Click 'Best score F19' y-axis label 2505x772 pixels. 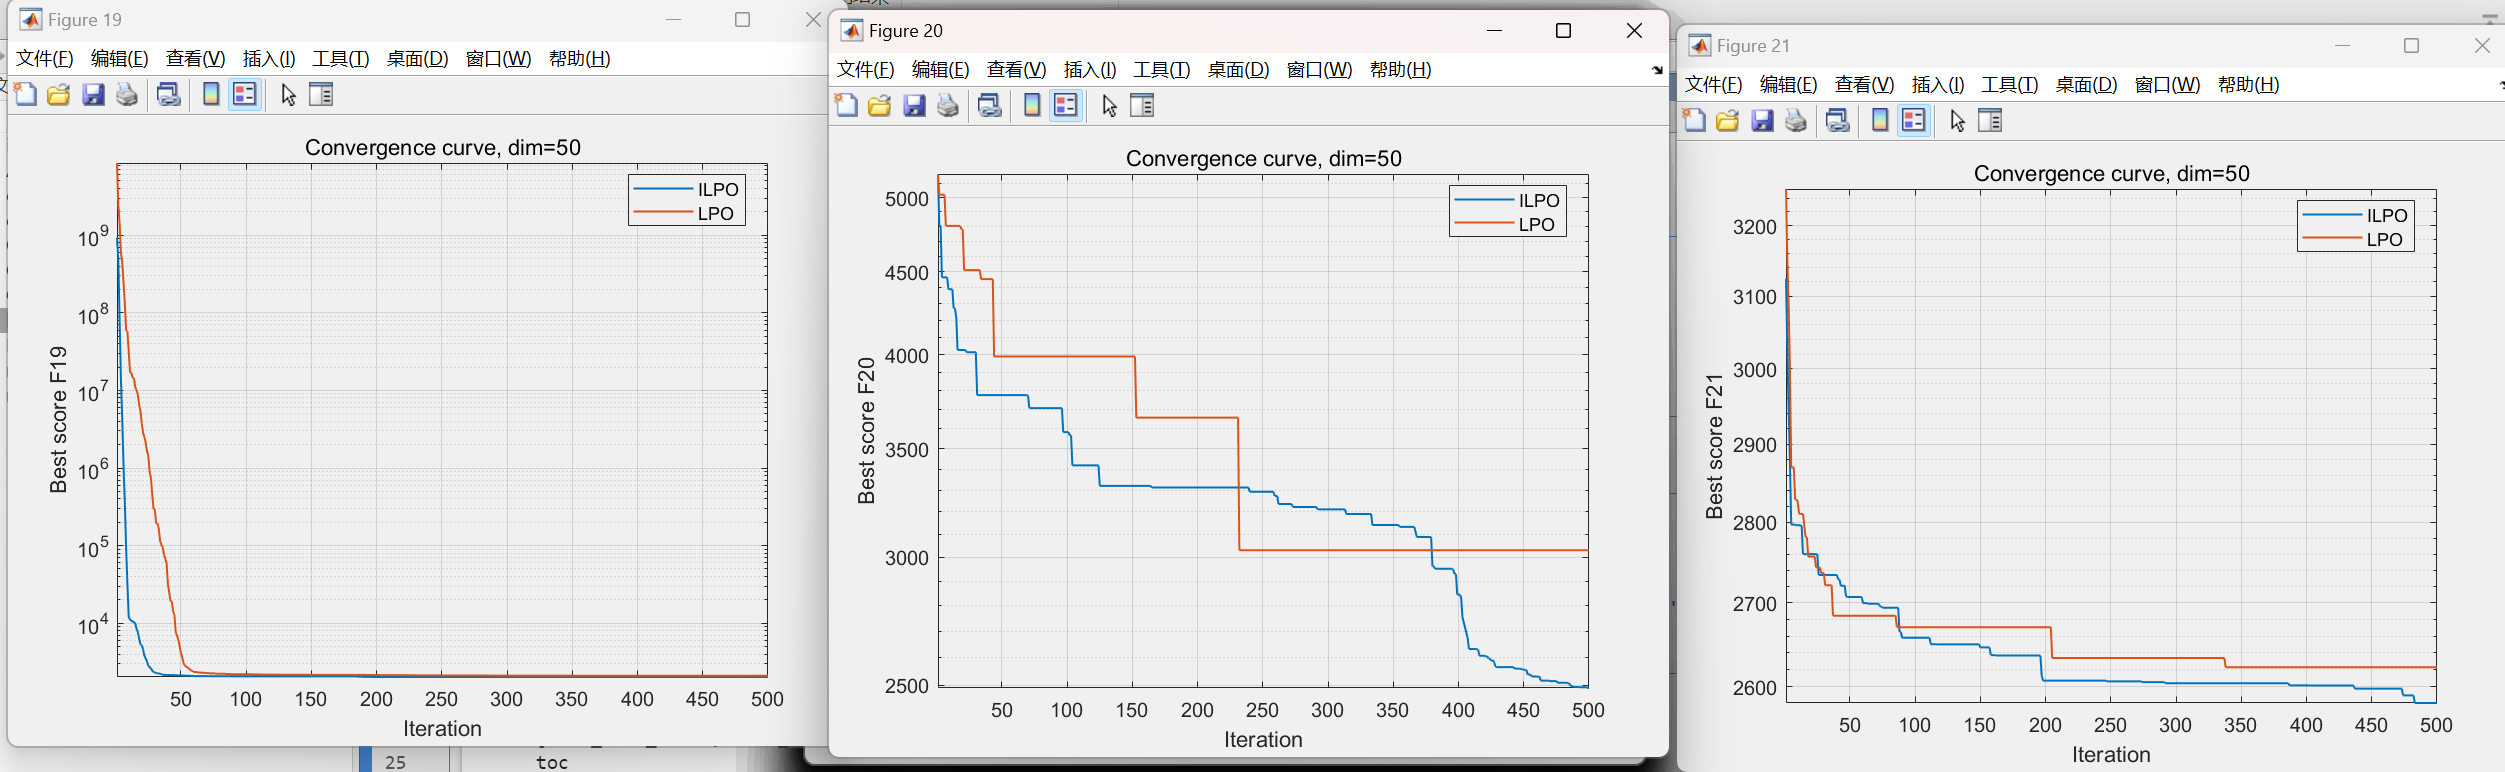pyautogui.click(x=59, y=420)
